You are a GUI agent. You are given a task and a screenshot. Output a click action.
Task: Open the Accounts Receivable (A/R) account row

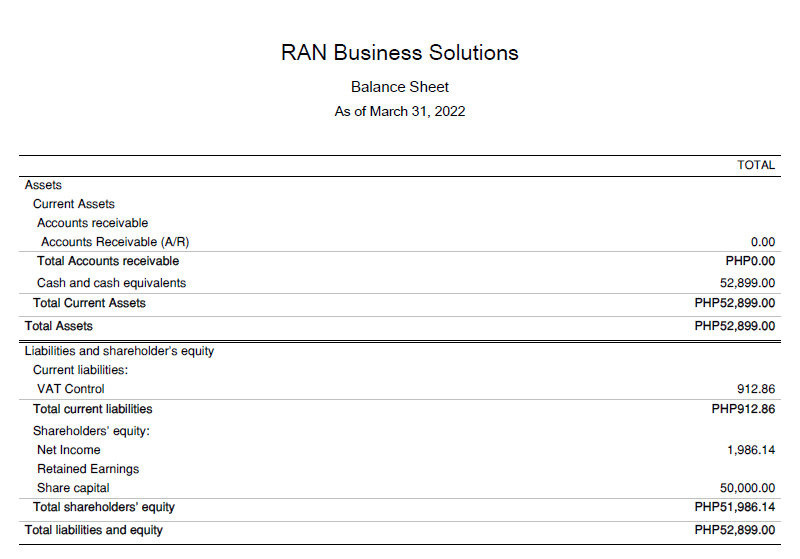pyautogui.click(x=115, y=242)
